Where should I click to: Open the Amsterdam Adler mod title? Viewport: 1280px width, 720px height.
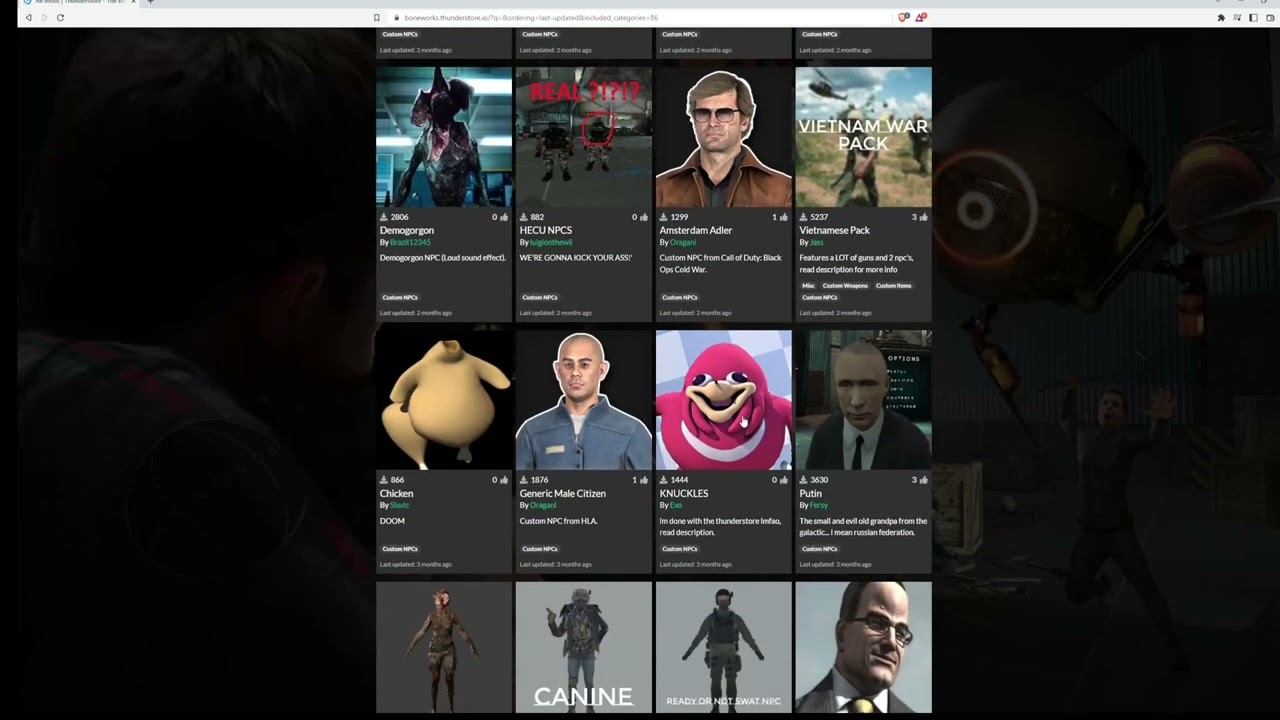696,230
